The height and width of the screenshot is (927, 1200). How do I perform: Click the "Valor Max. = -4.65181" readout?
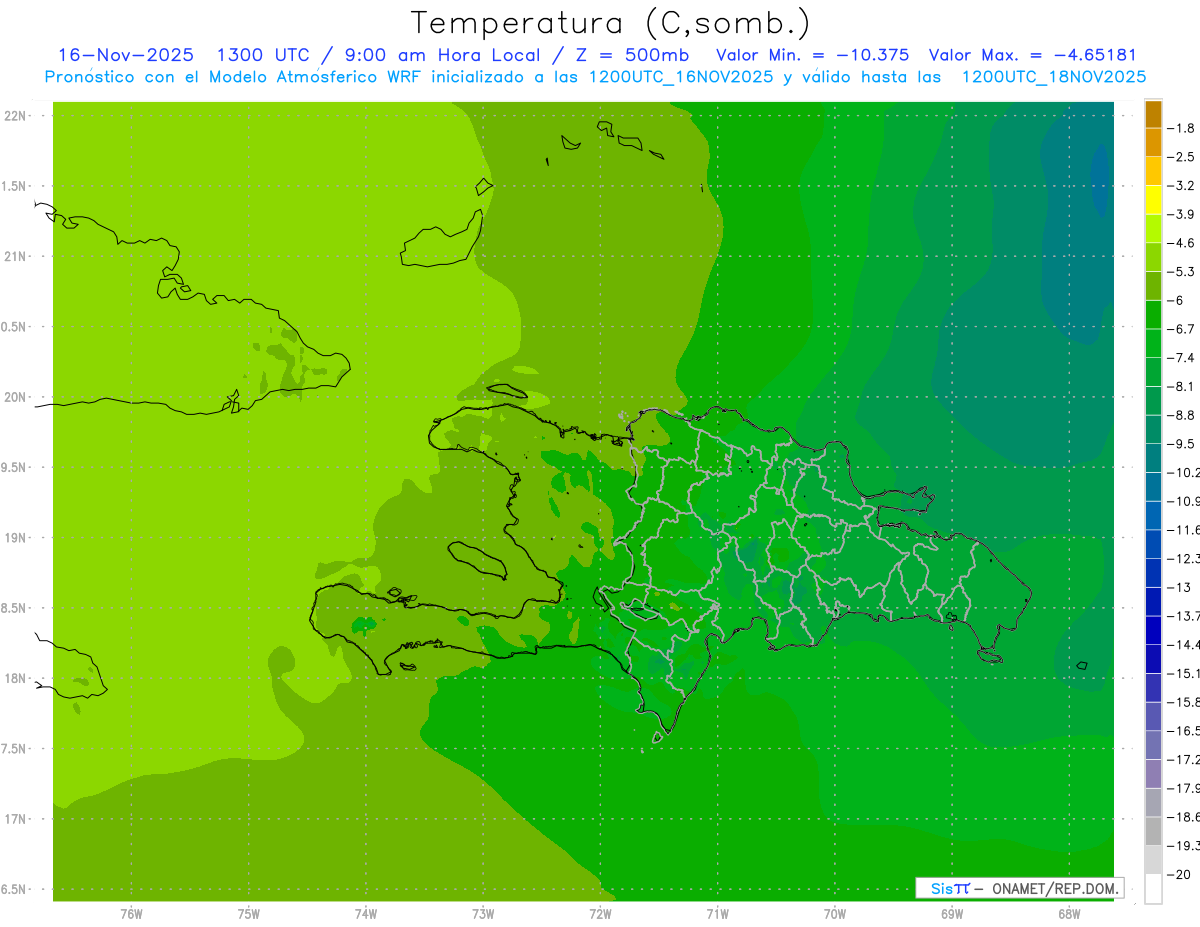click(1032, 55)
